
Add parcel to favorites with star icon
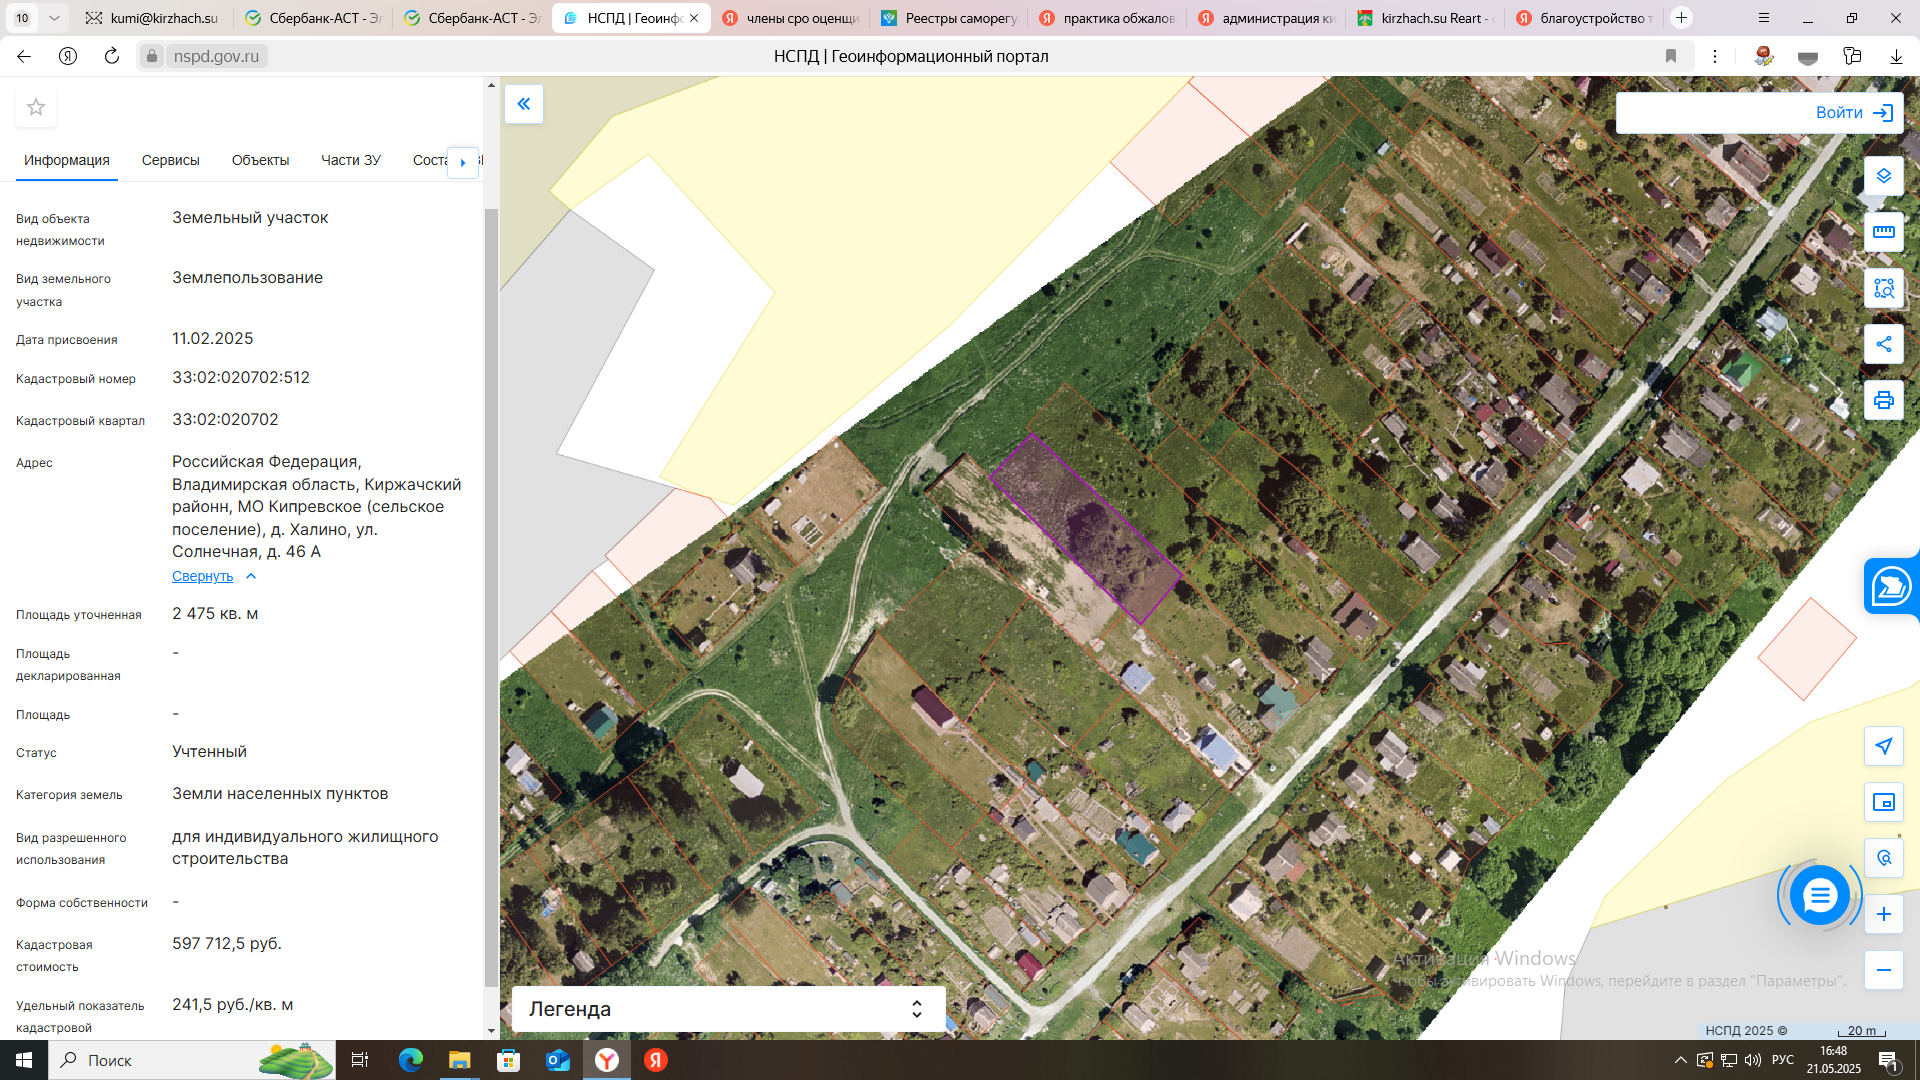[x=36, y=107]
